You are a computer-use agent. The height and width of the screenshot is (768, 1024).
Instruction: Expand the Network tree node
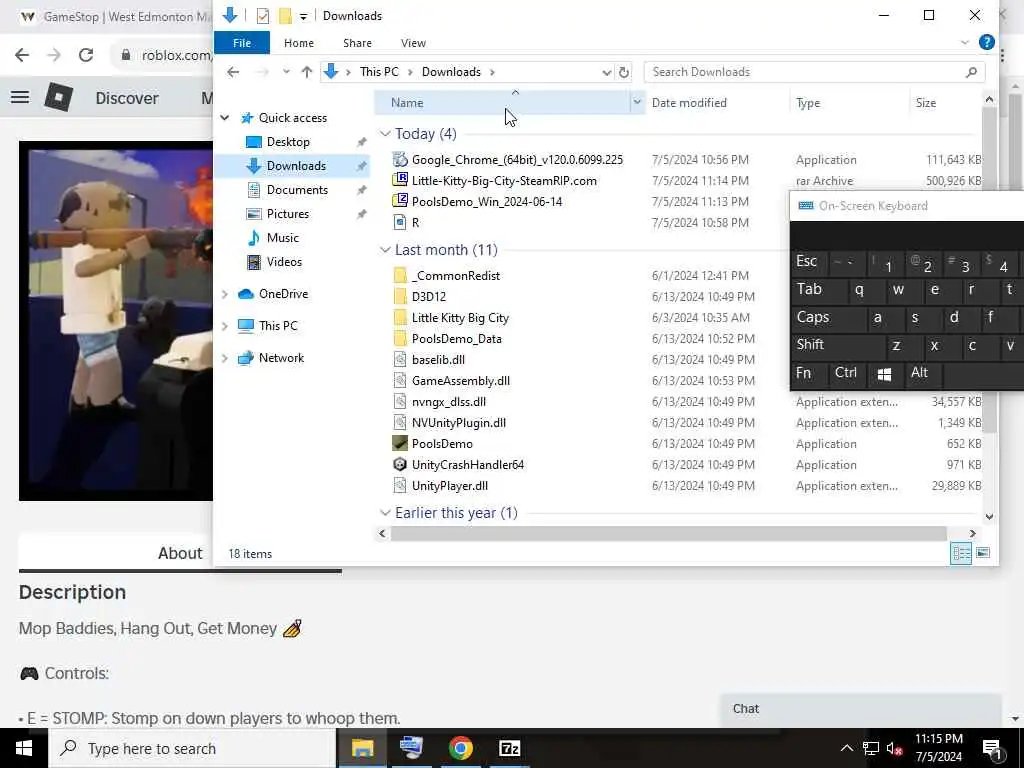(x=225, y=358)
